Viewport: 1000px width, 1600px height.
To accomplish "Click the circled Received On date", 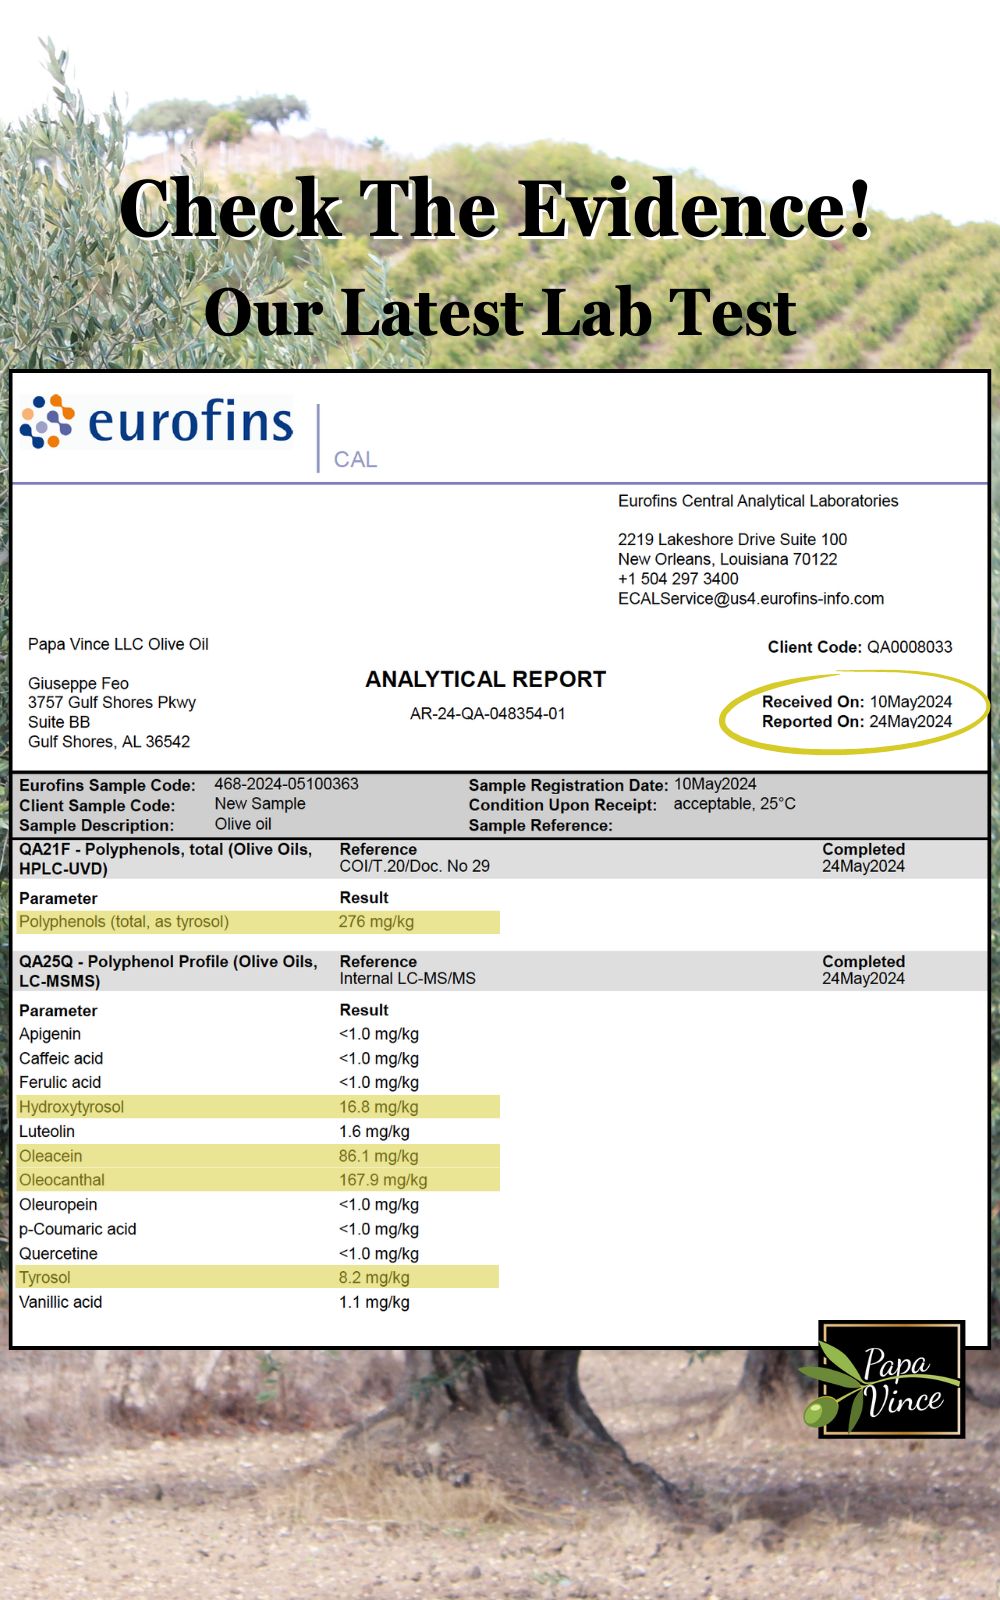I will tap(910, 701).
